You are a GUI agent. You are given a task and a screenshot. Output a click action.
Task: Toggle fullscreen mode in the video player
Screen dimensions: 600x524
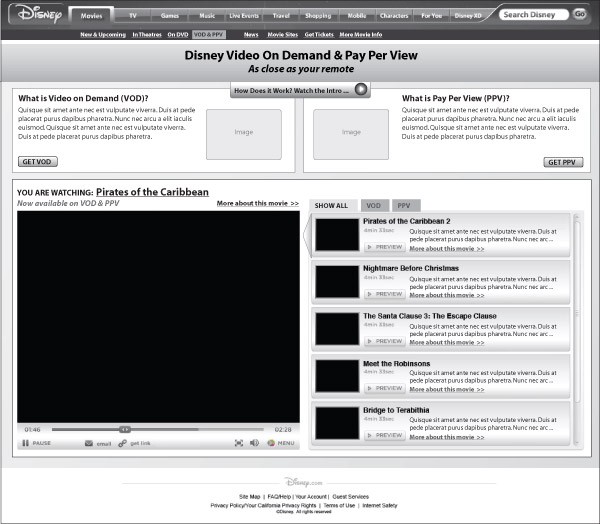click(x=239, y=443)
